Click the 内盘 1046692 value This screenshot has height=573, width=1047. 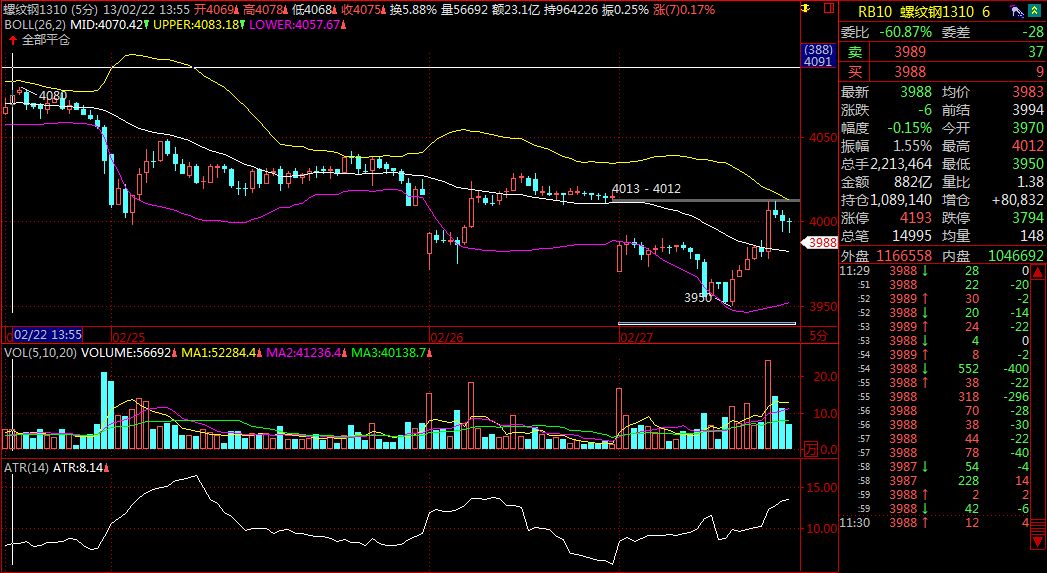tap(1015, 256)
